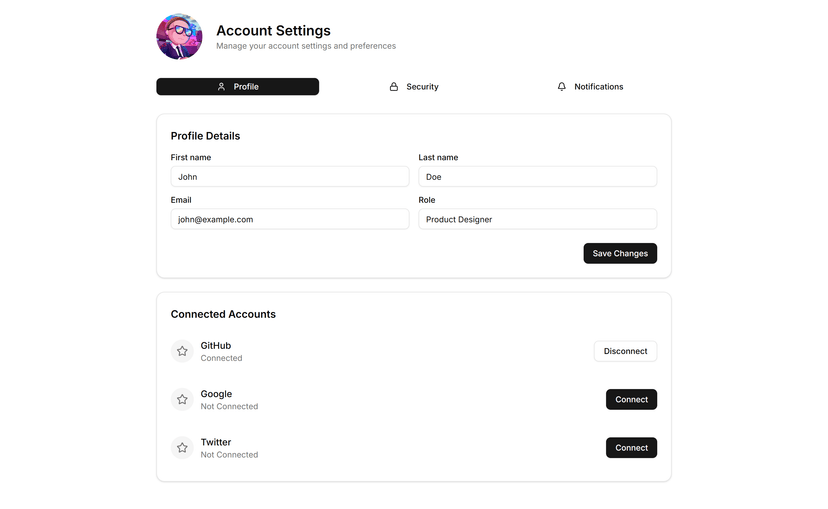Viewport: 828px width, 509px height.
Task: Open the Notifications tab
Action: point(590,87)
